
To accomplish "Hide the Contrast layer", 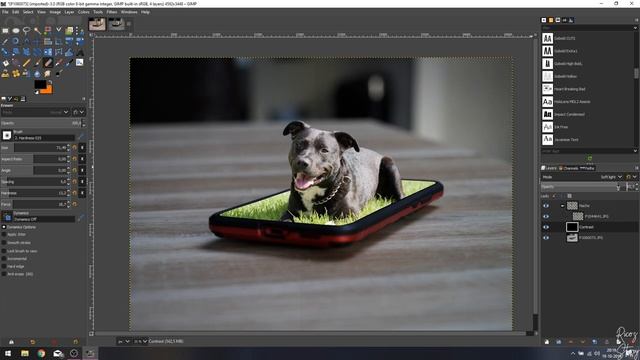I will pyautogui.click(x=546, y=227).
